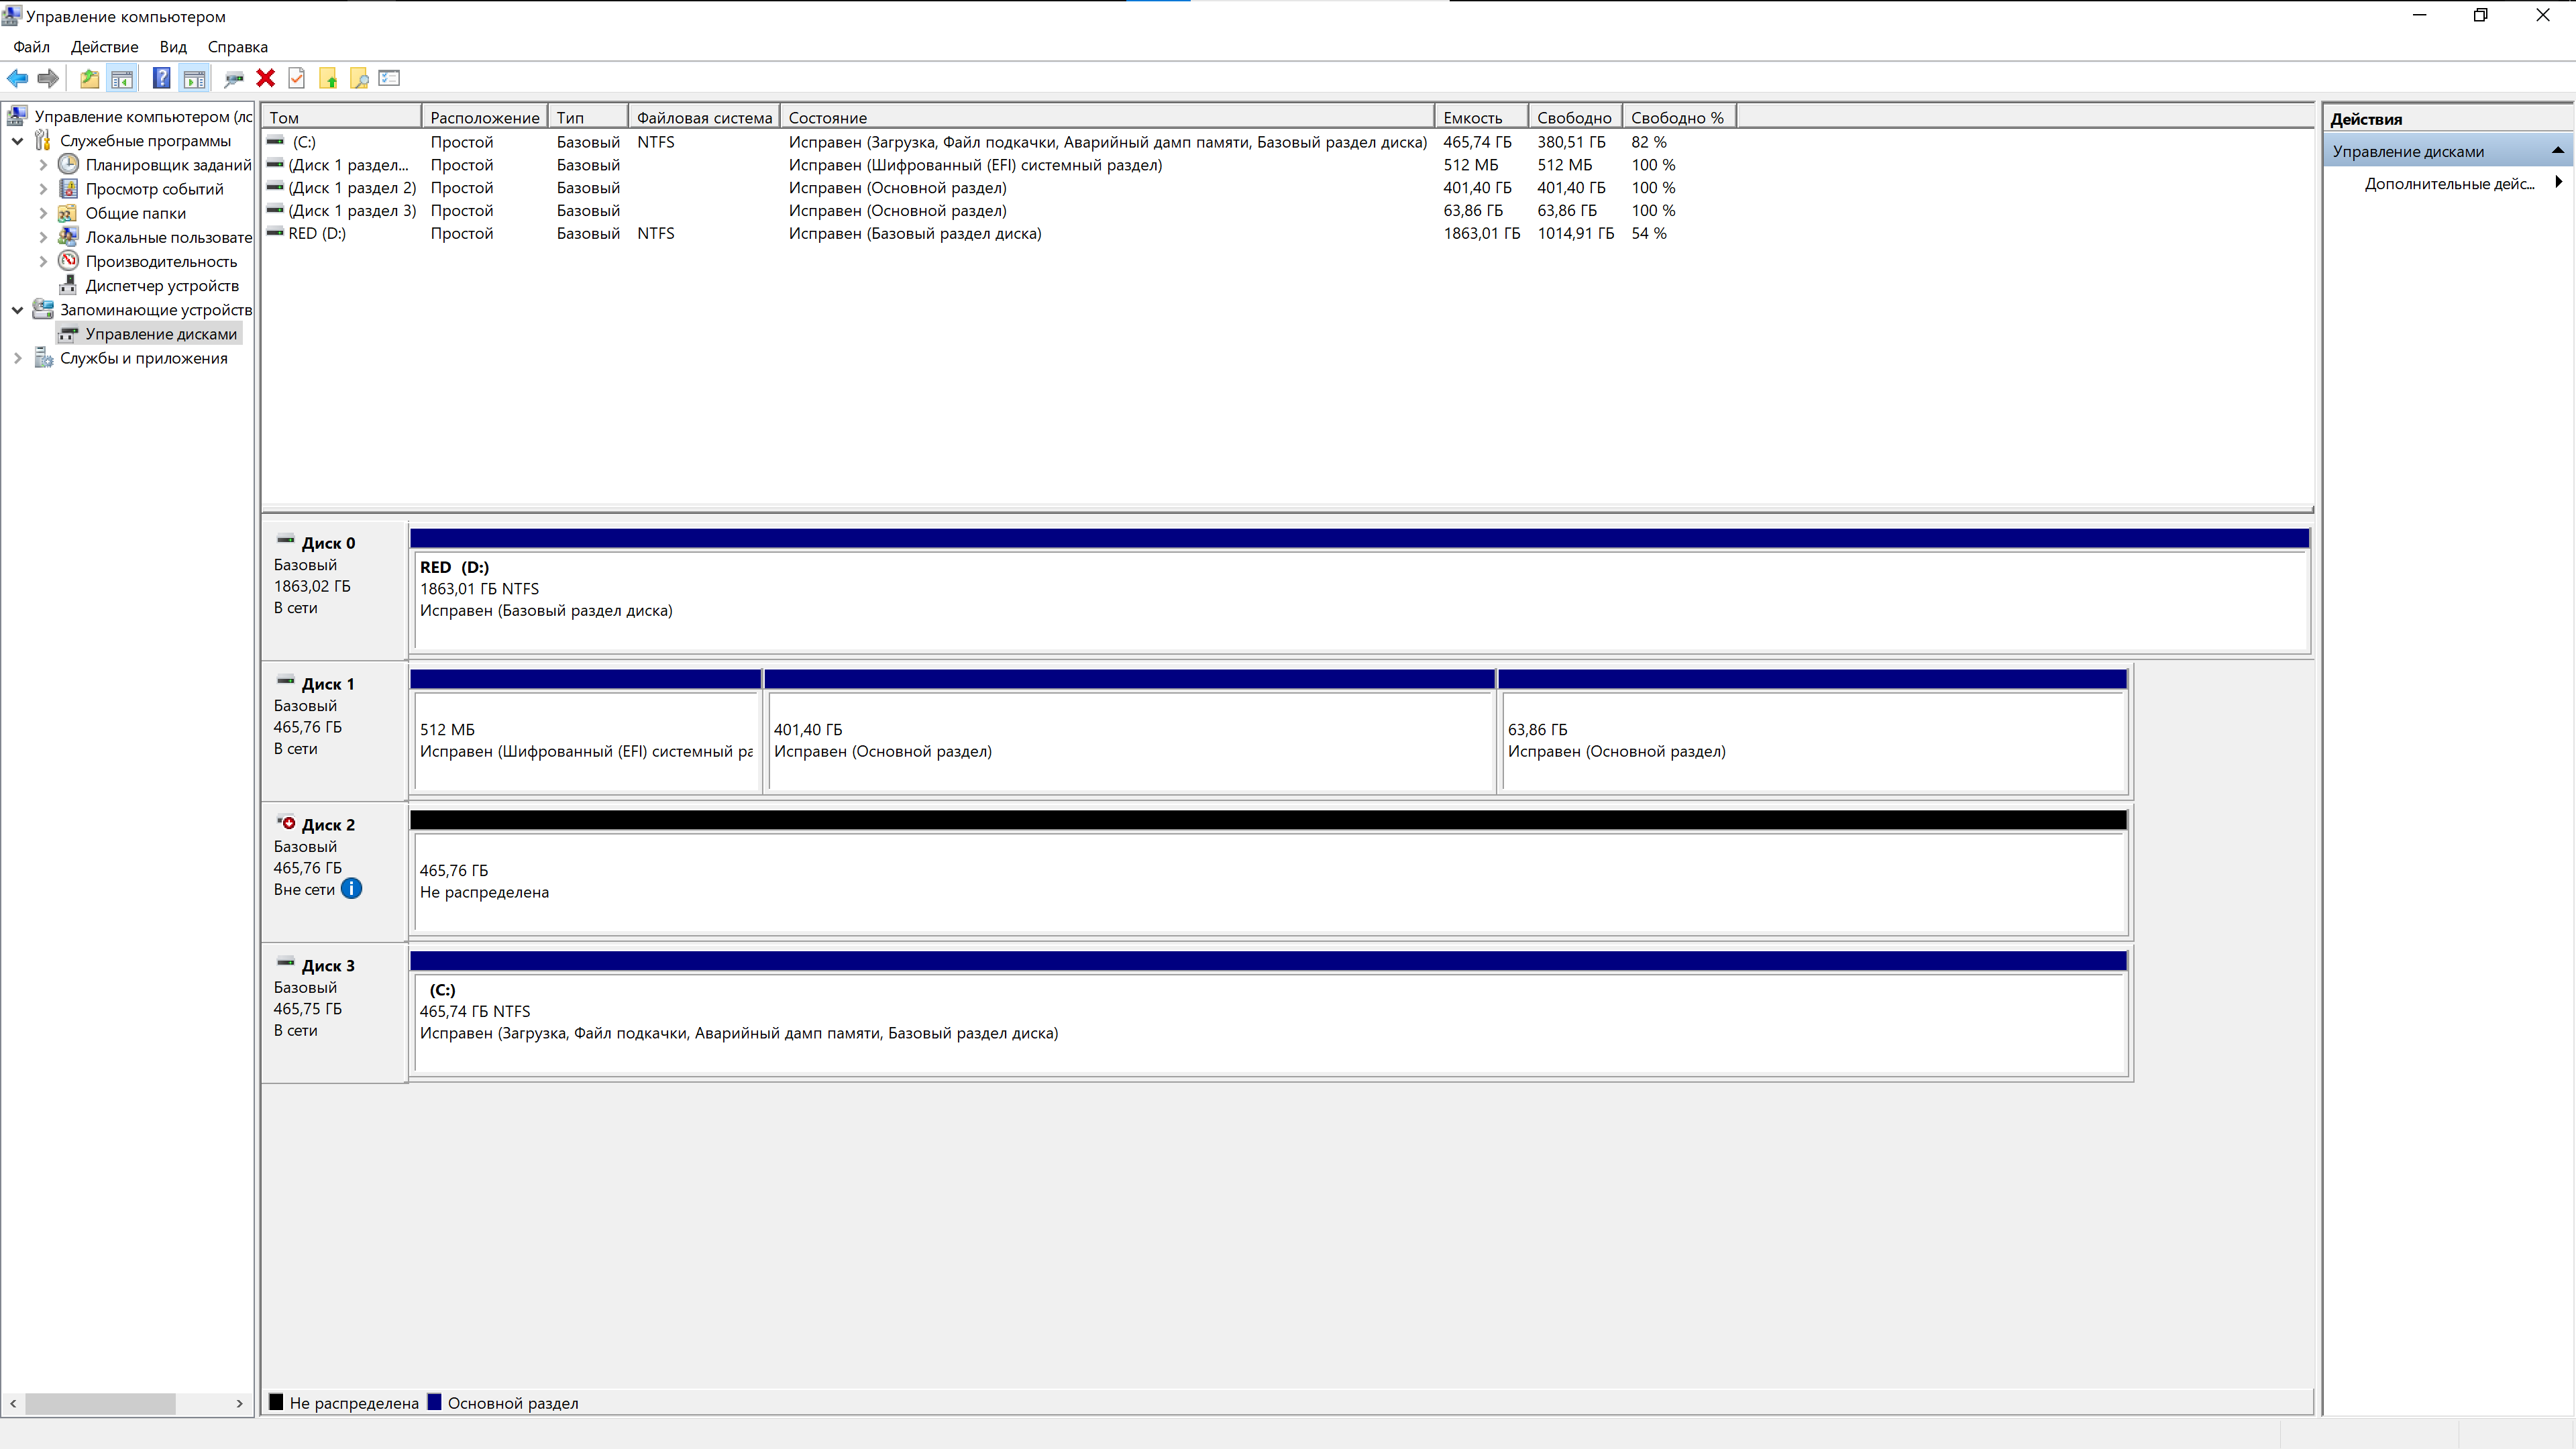
Task: Expand the Общие папки node
Action: point(43,213)
